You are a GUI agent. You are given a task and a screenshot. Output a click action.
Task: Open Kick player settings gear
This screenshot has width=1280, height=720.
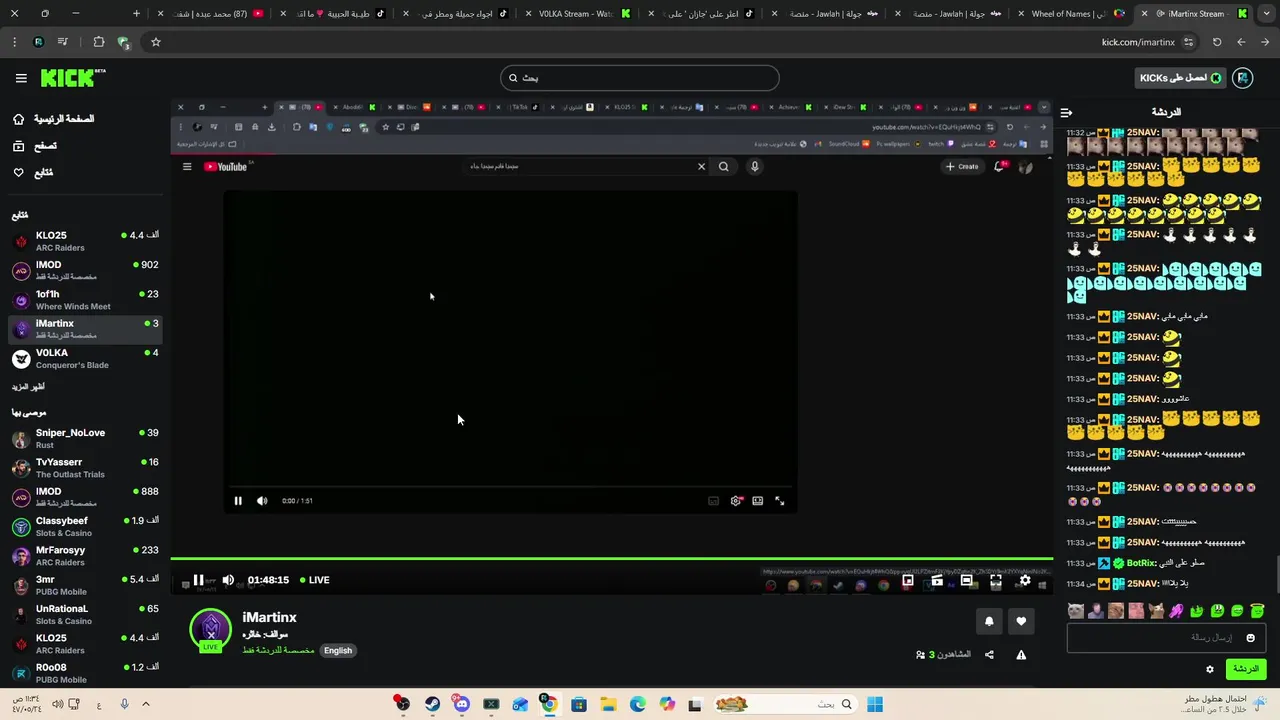[1025, 580]
